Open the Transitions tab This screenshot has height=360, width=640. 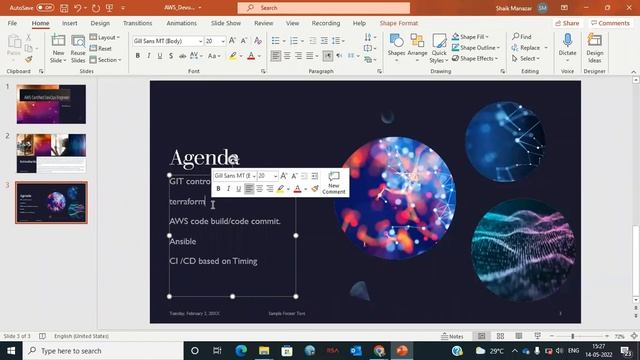(x=138, y=23)
